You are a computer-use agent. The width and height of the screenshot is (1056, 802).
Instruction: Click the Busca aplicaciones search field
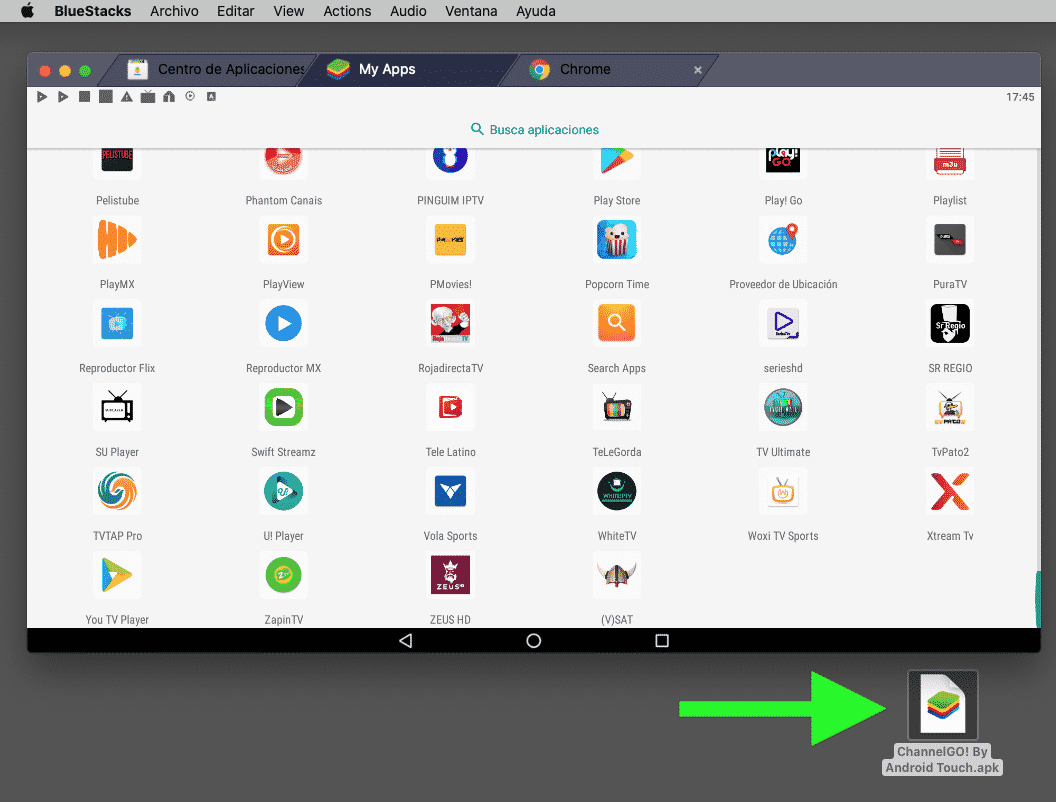click(x=533, y=129)
